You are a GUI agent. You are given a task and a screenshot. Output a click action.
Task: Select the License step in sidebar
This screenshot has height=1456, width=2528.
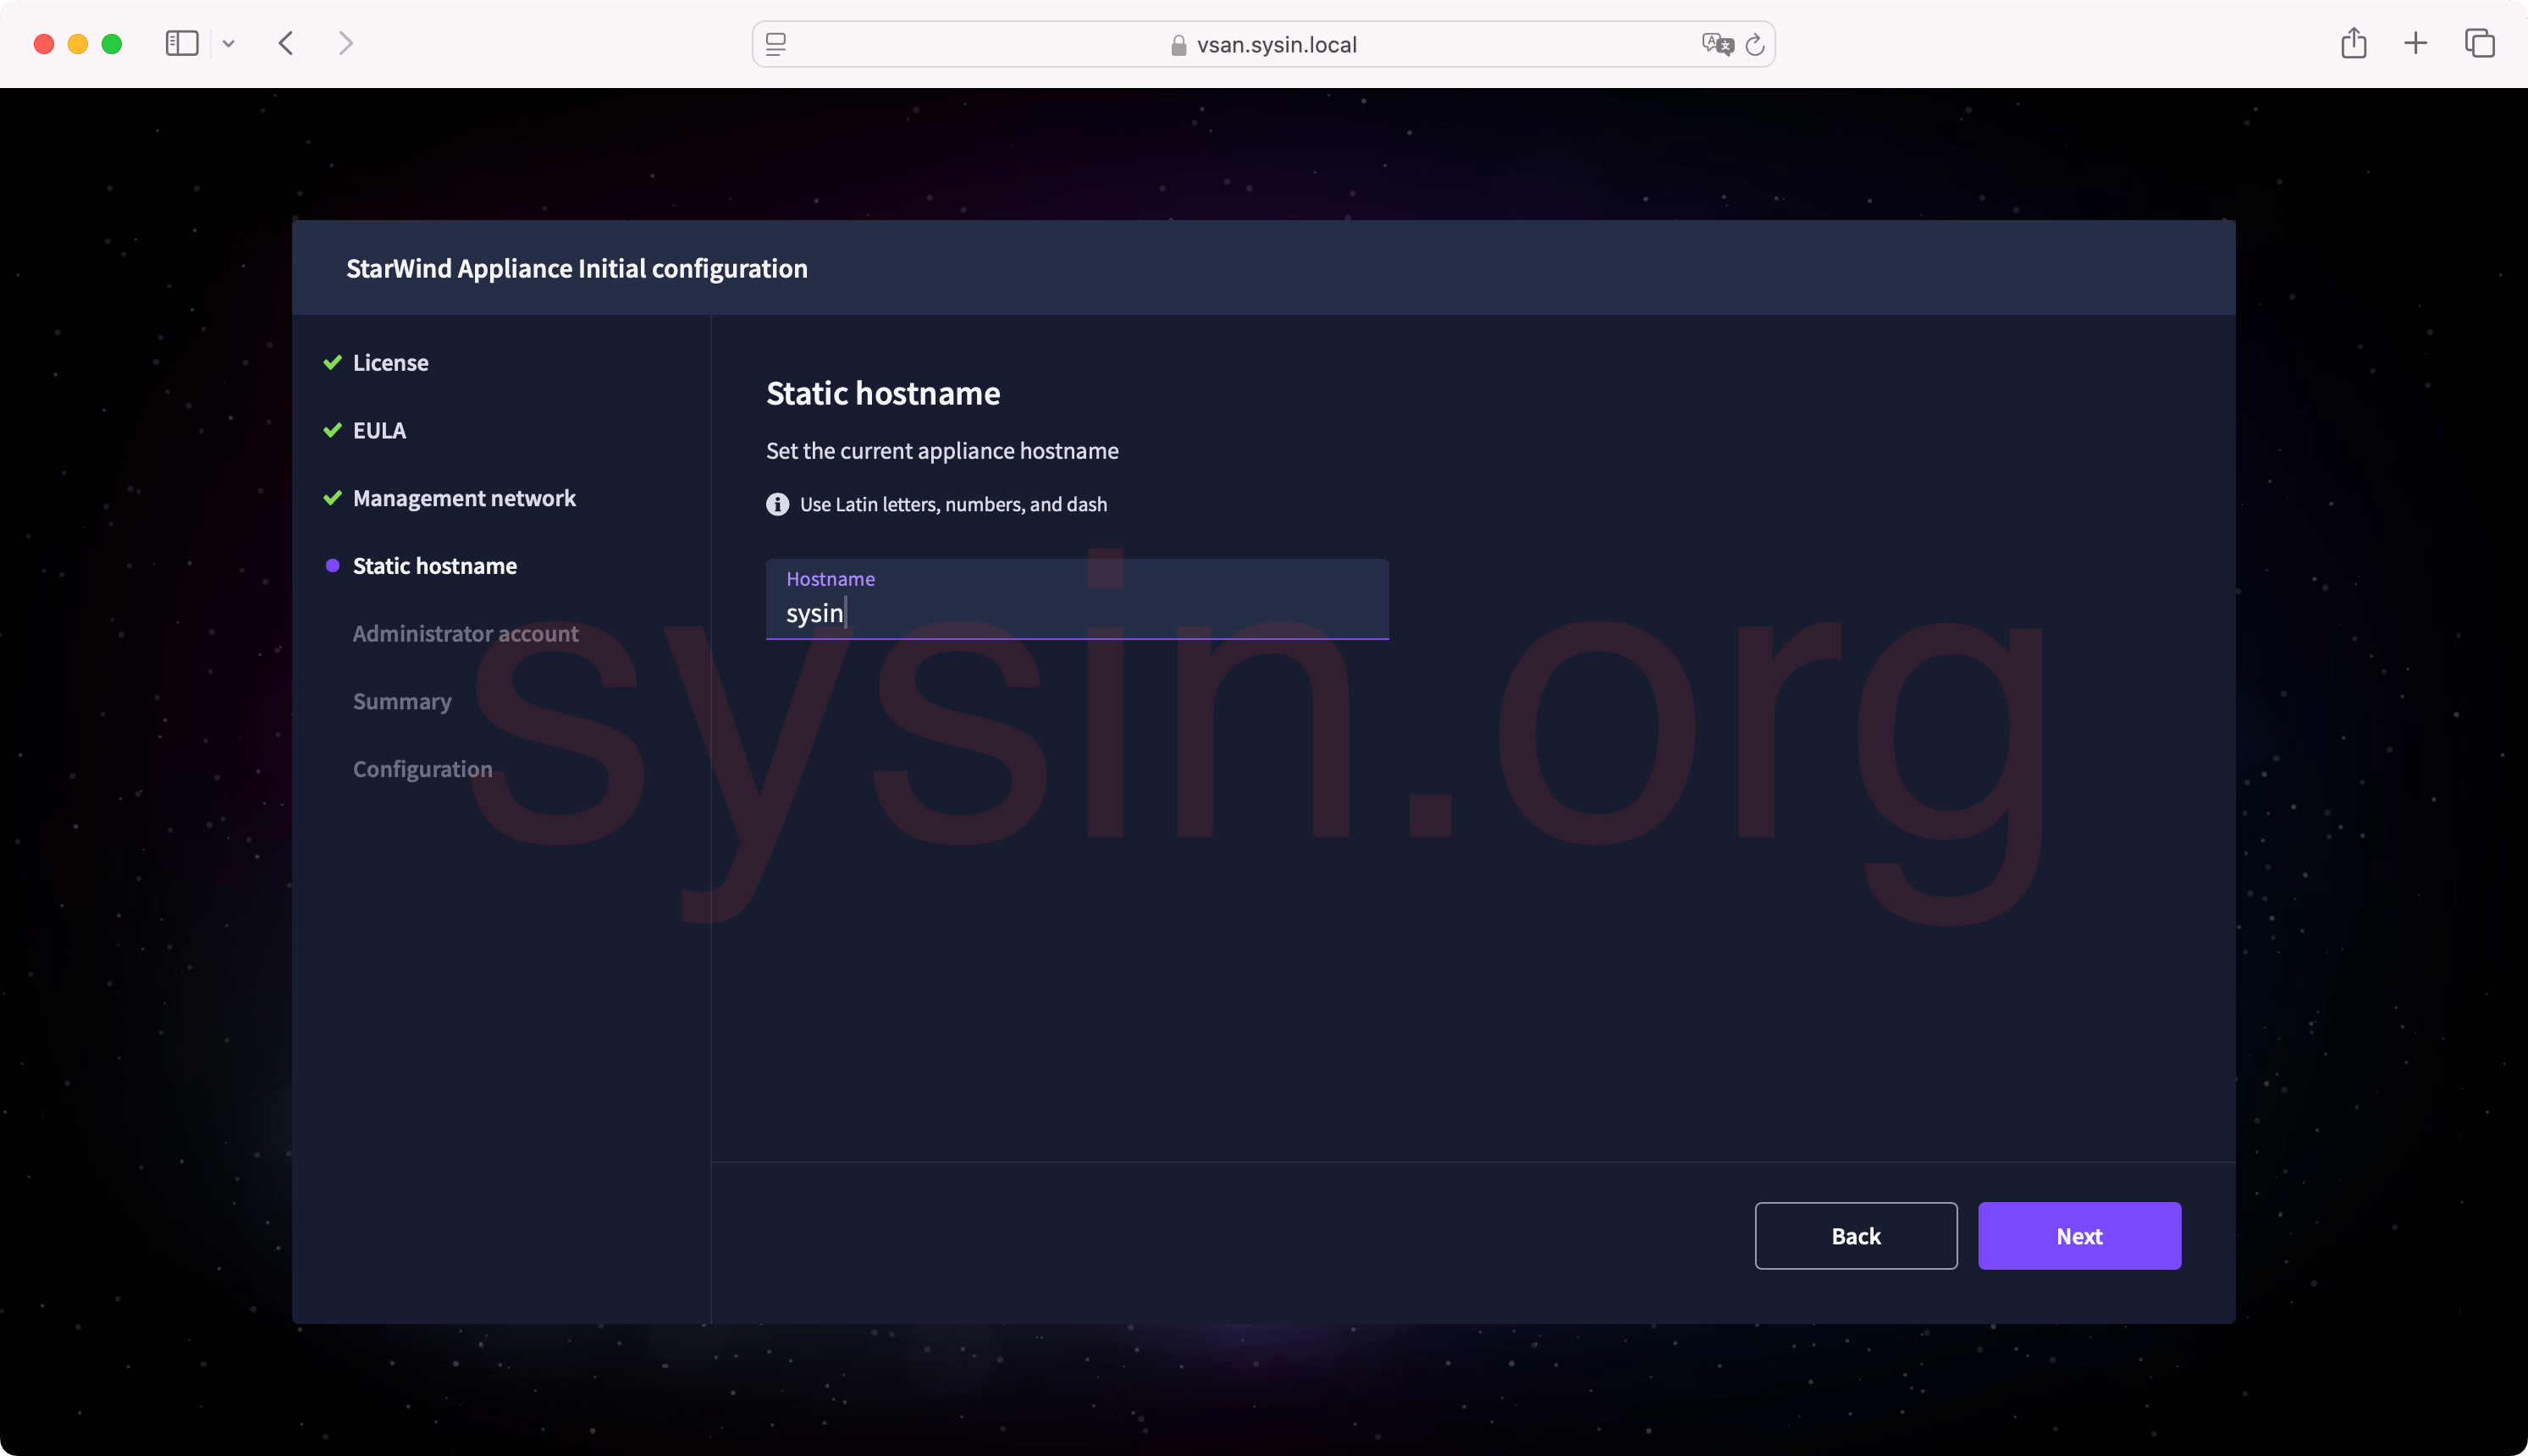click(x=390, y=363)
